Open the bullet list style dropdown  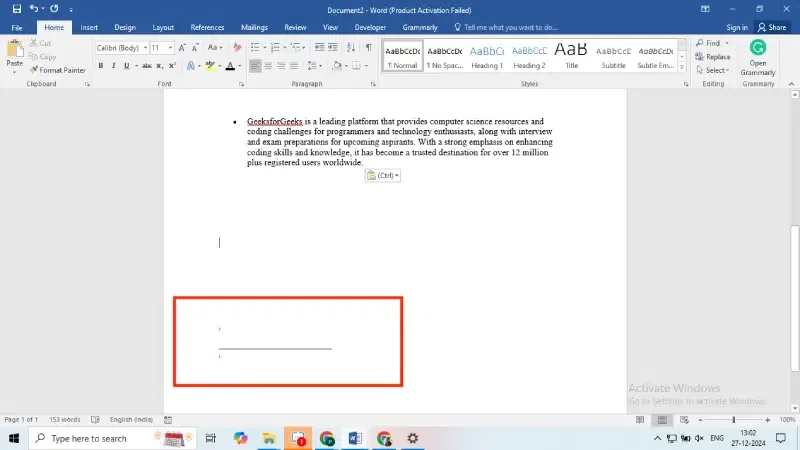click(x=265, y=47)
